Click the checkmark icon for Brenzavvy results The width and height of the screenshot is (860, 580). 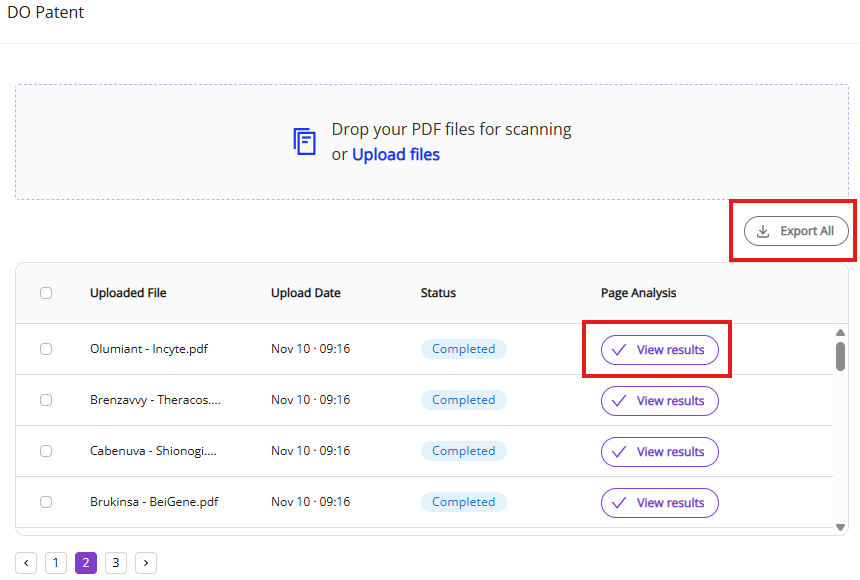click(x=619, y=401)
